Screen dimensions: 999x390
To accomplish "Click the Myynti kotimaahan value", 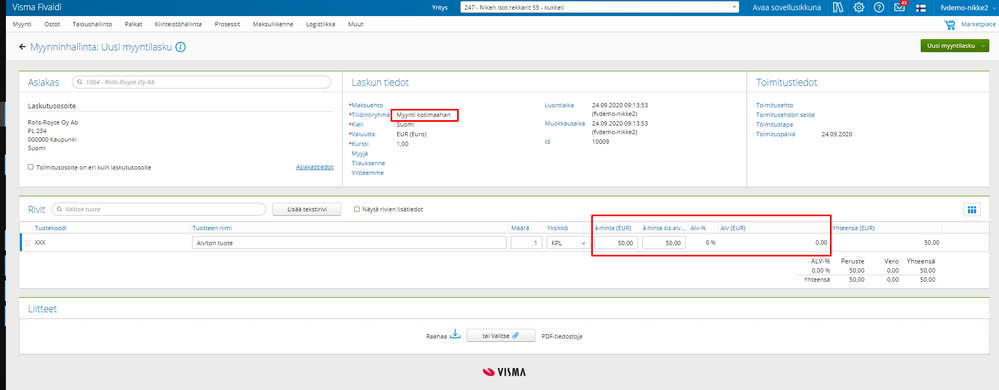I will [x=424, y=115].
